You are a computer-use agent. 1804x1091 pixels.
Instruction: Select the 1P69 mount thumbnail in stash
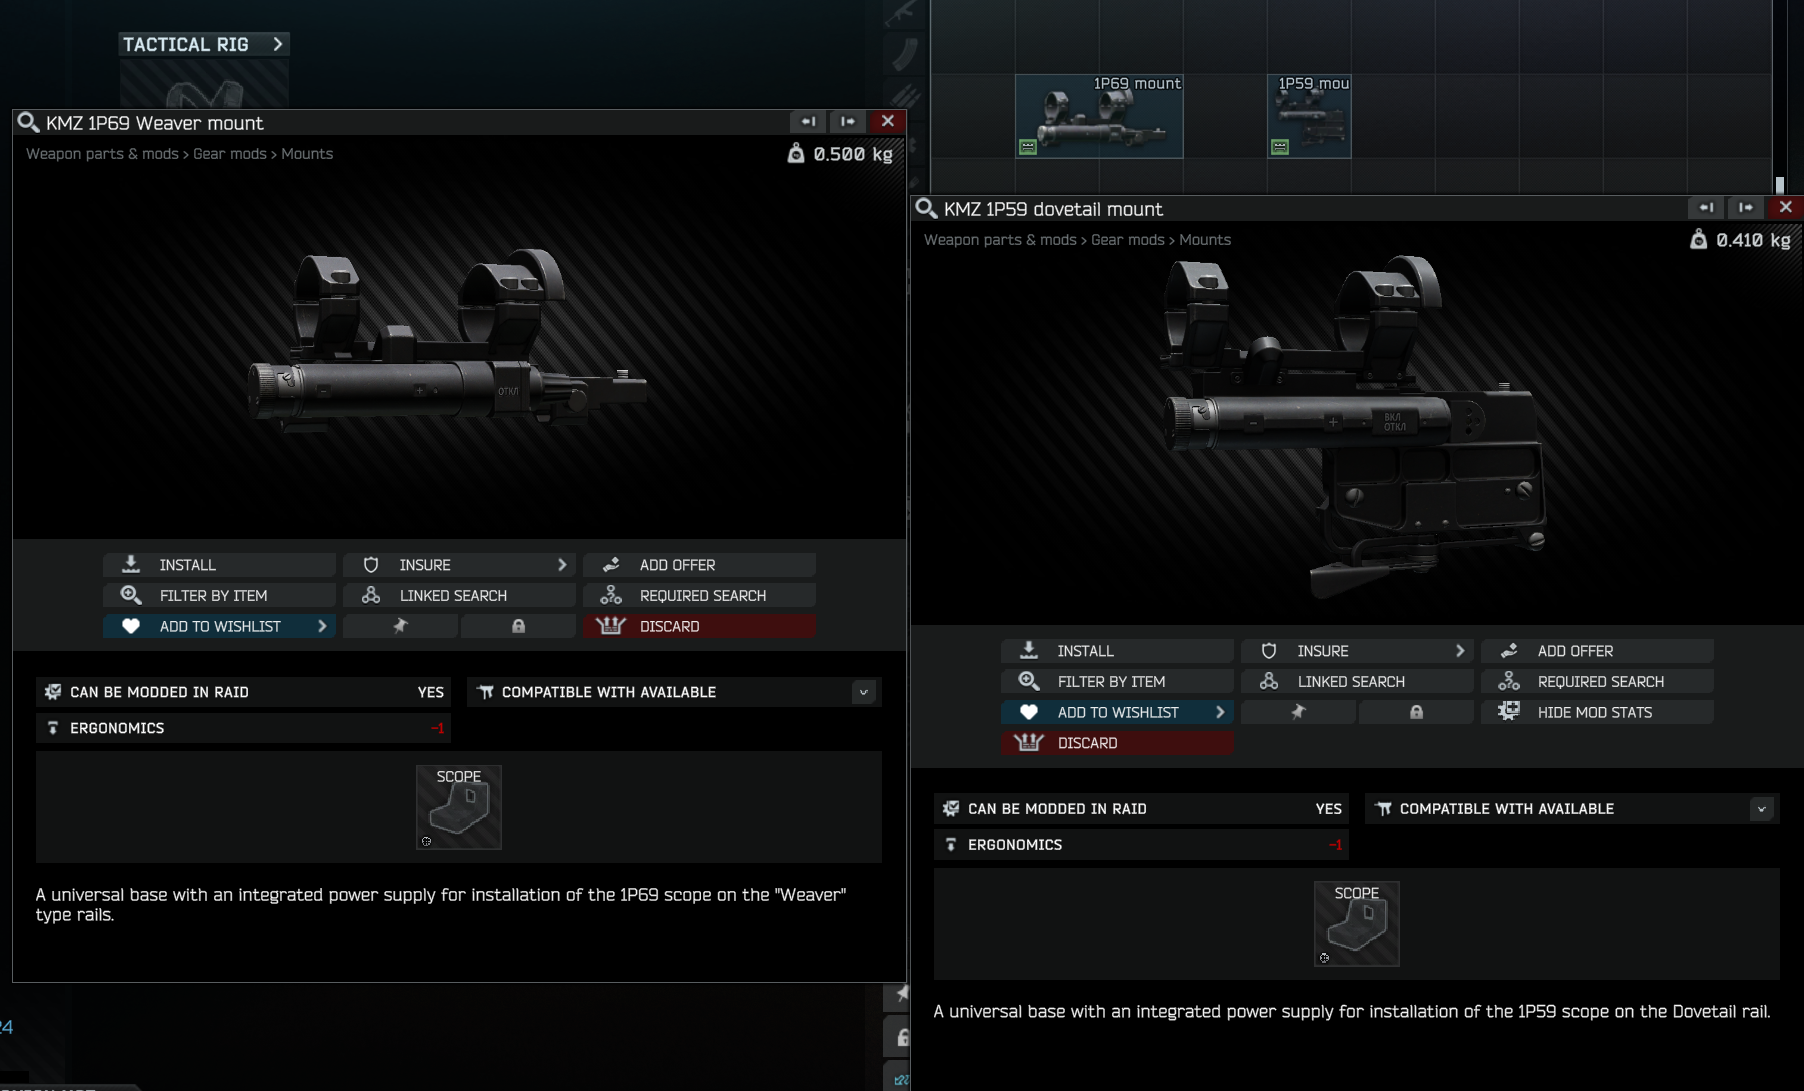click(x=1099, y=116)
